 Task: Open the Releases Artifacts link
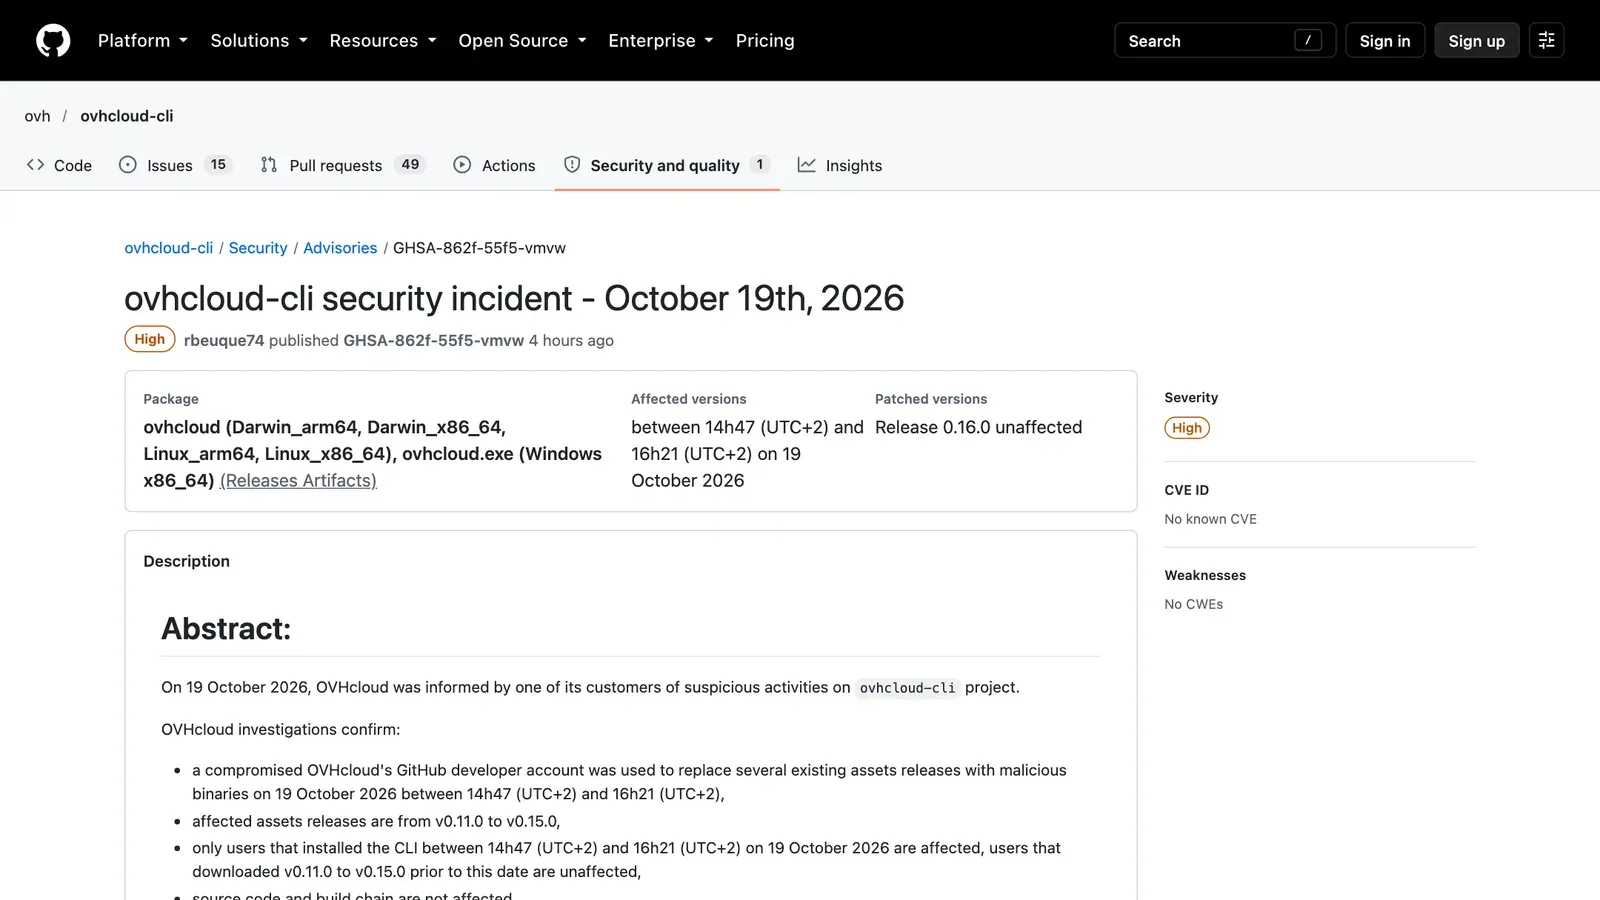coord(298,481)
